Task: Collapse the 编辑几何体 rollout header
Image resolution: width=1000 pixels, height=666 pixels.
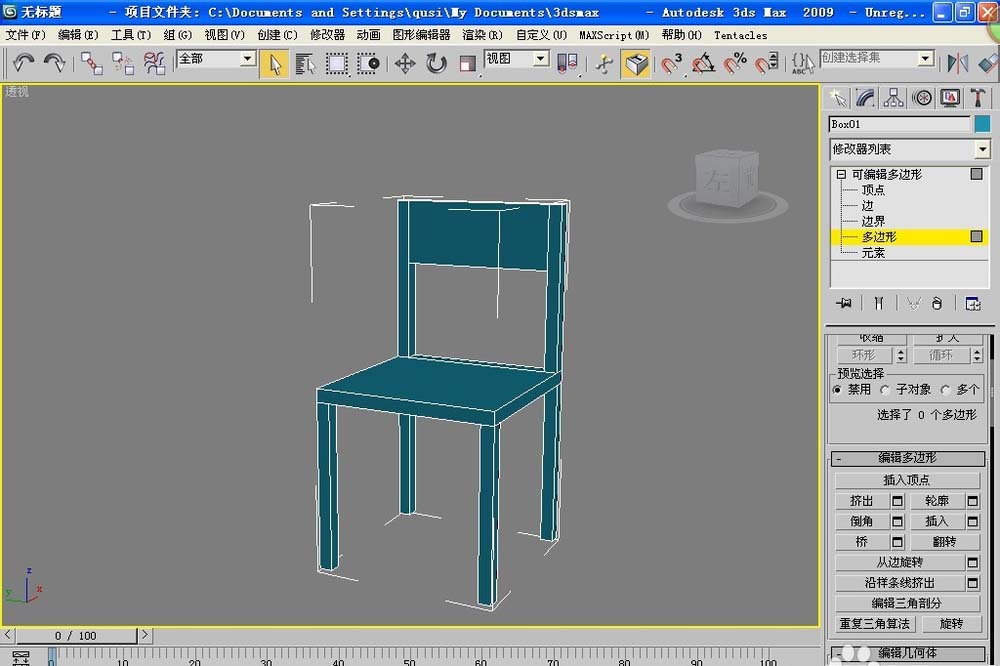Action: (x=908, y=653)
